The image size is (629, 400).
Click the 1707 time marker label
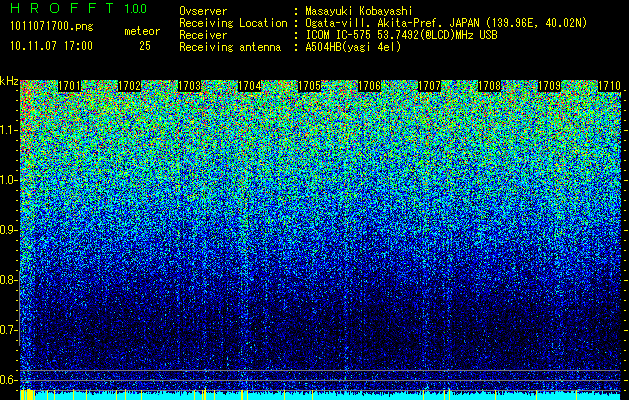point(429,86)
